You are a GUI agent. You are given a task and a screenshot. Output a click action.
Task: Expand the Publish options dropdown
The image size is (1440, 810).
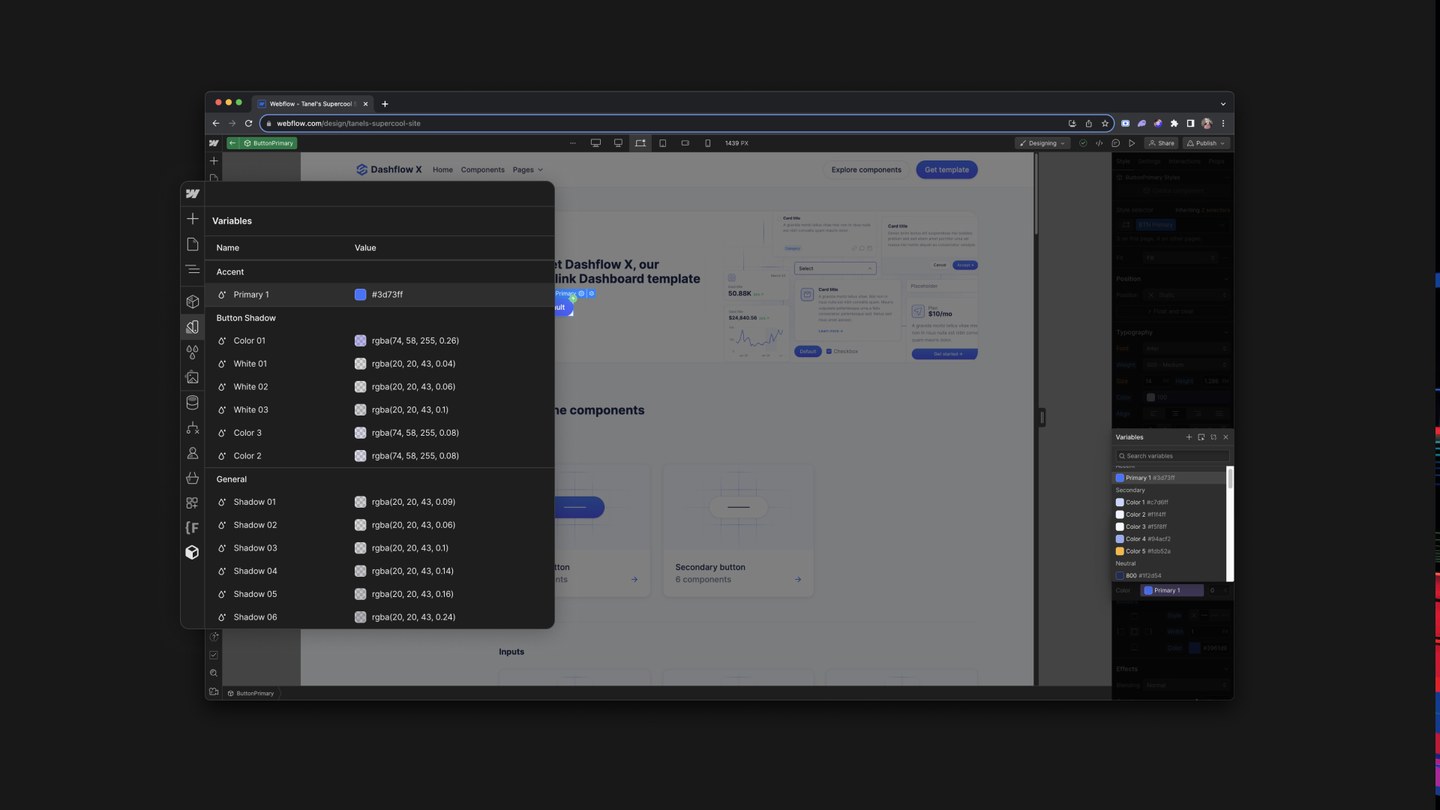[x=1222, y=143]
